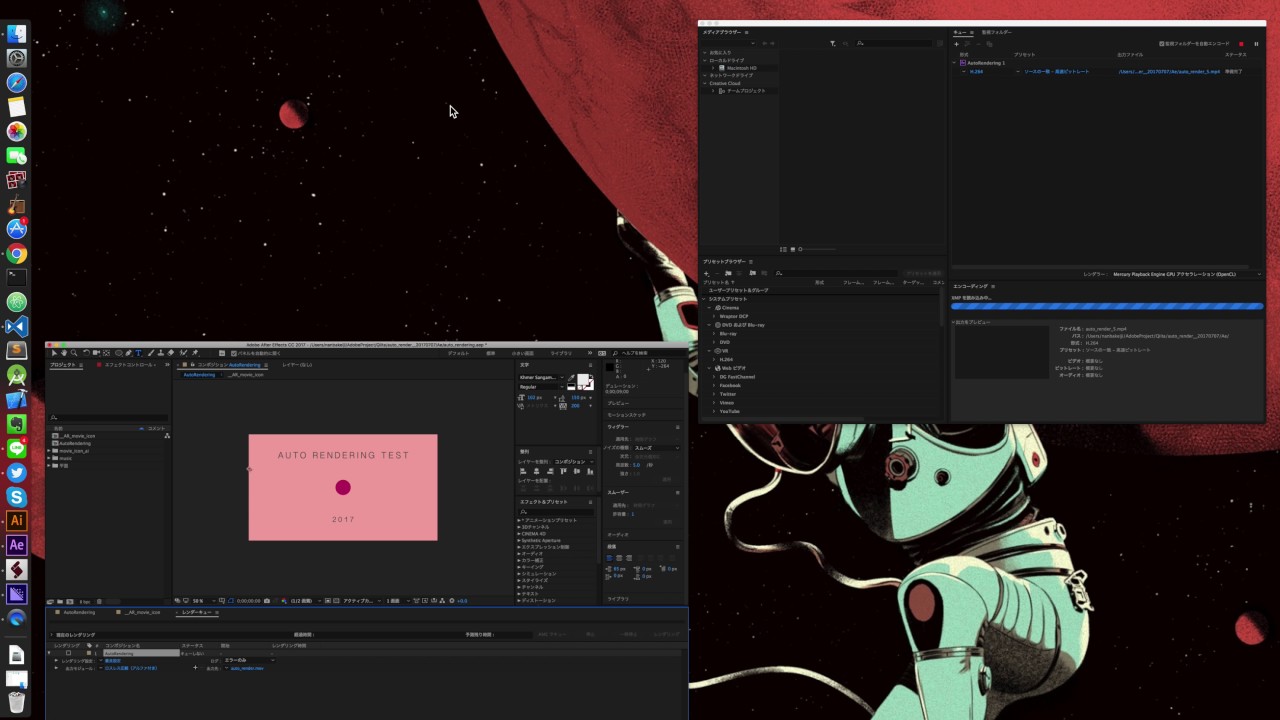Select the Zoom magnifier tool in After Effects
Viewport: 1280px width, 720px height.
pyautogui.click(x=74, y=353)
